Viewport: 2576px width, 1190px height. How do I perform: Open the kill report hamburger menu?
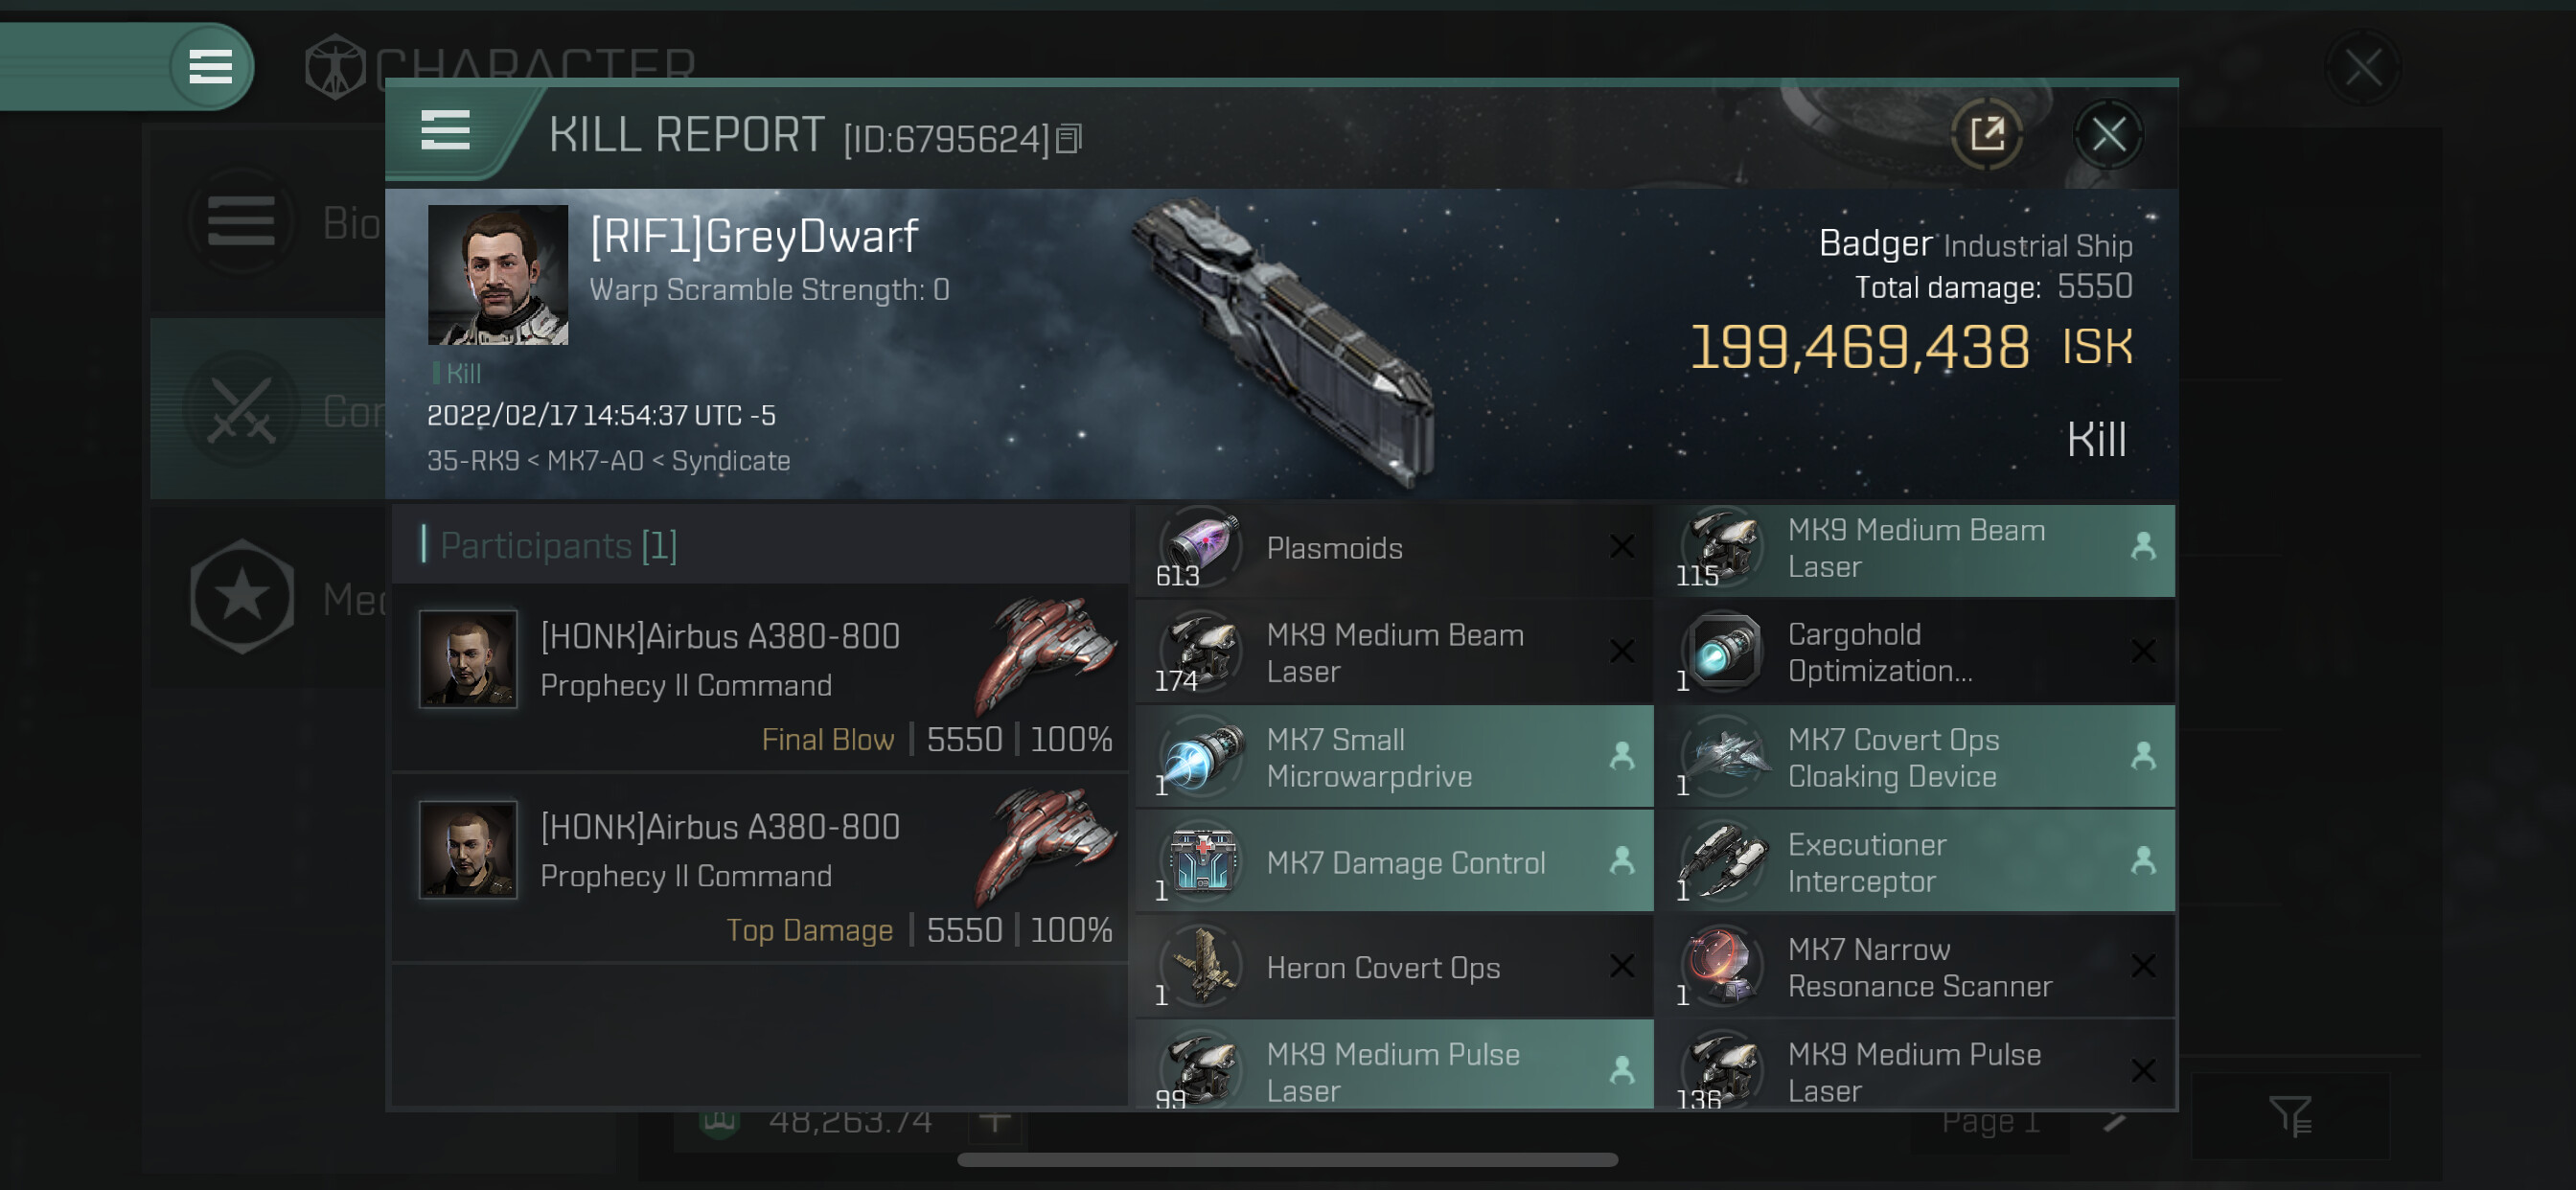(445, 131)
